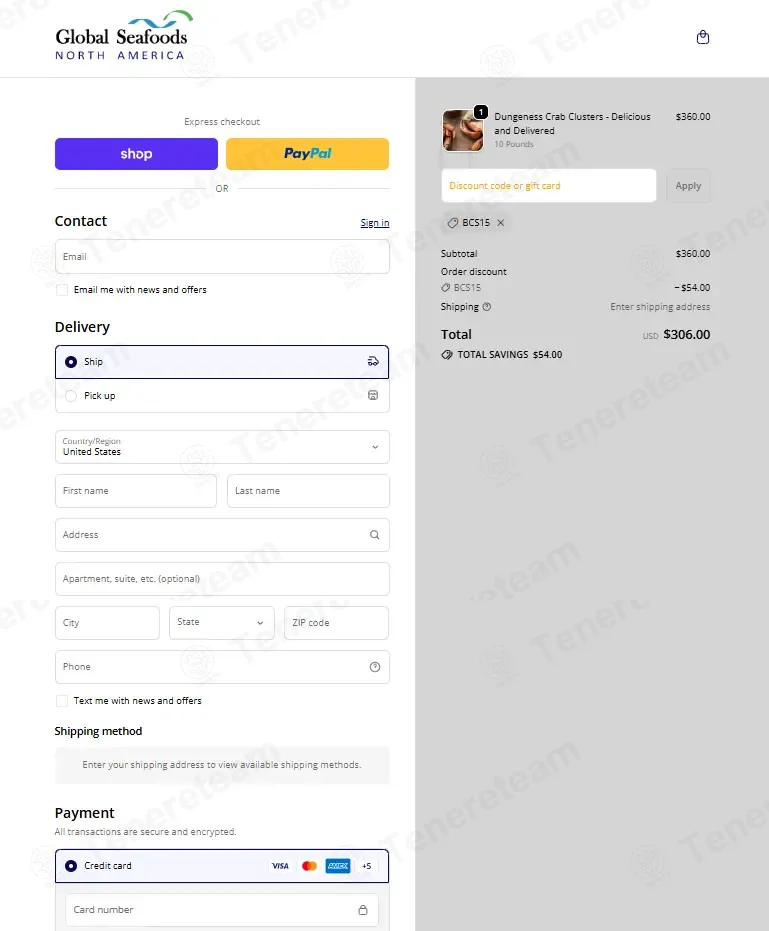Click the Global Seafoods North America logo
The height and width of the screenshot is (931, 769).
[124, 36]
